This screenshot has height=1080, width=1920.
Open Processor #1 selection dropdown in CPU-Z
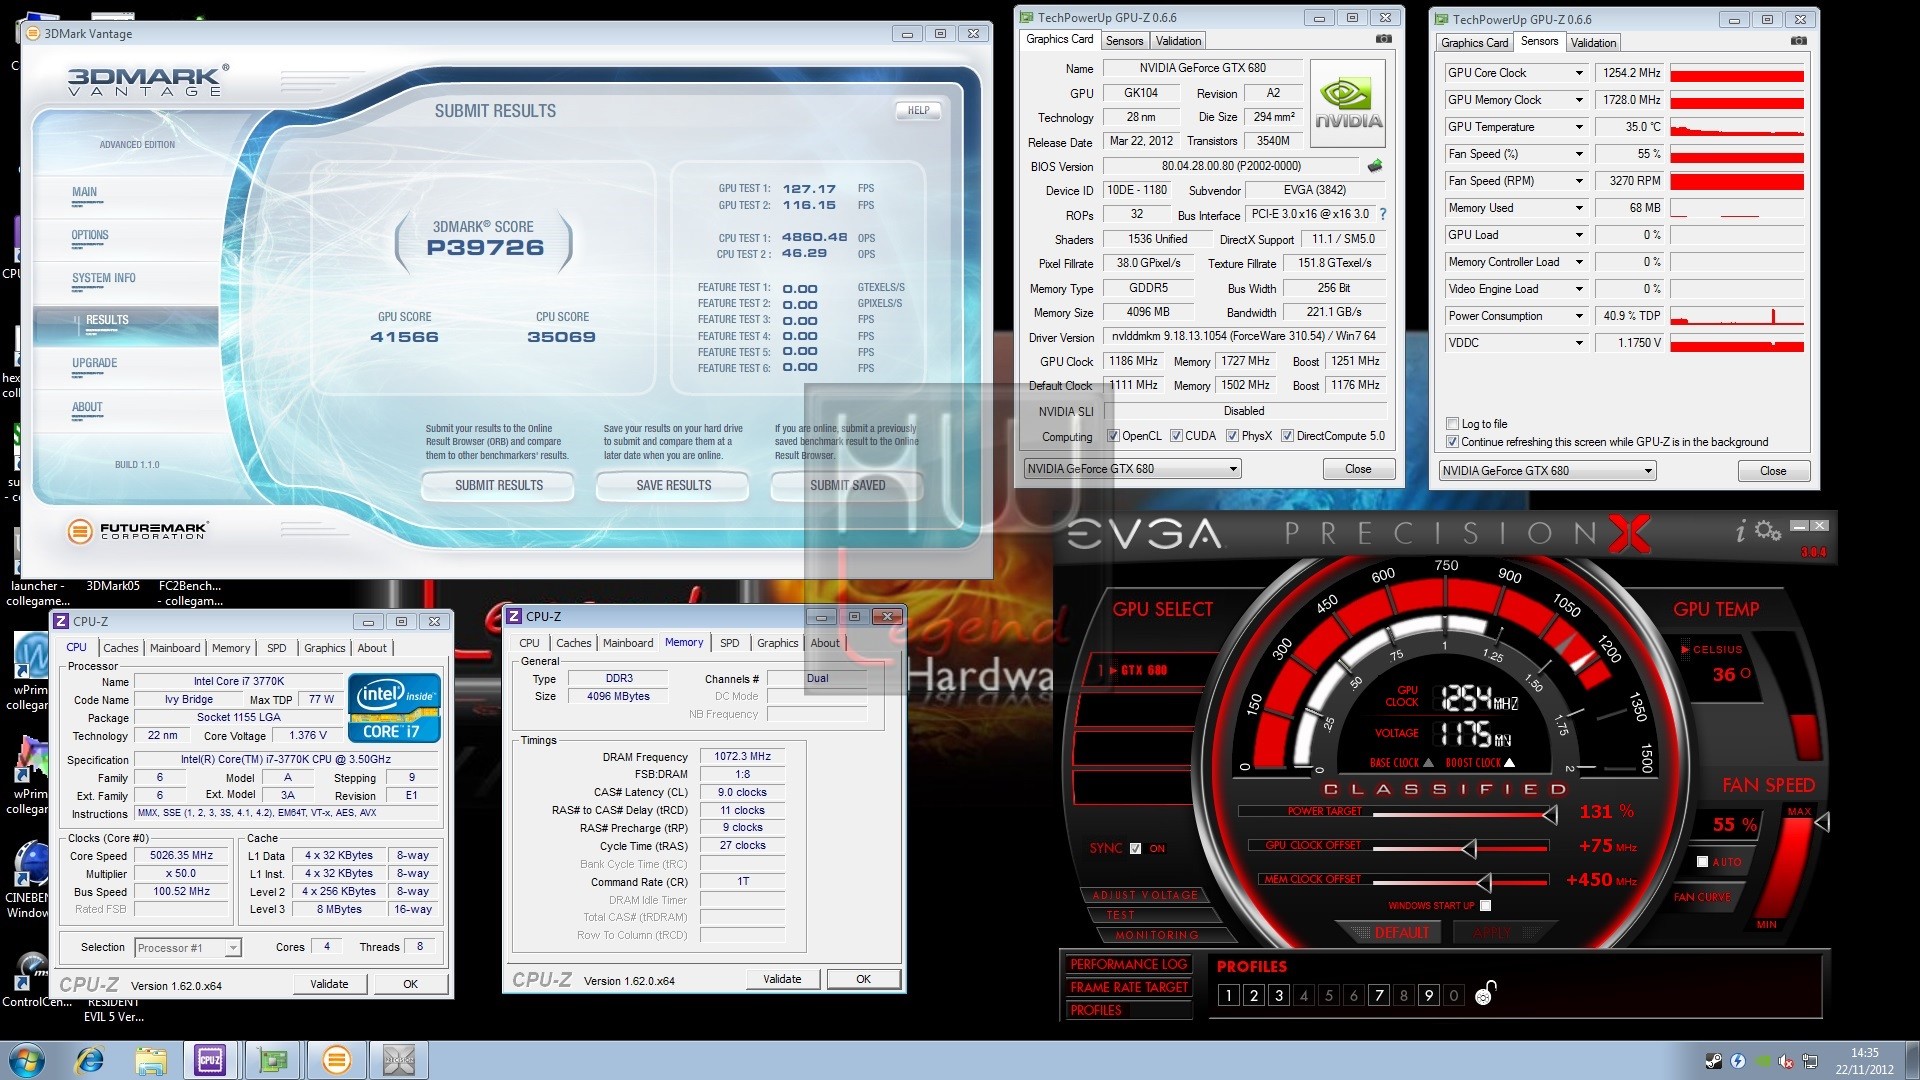[187, 948]
